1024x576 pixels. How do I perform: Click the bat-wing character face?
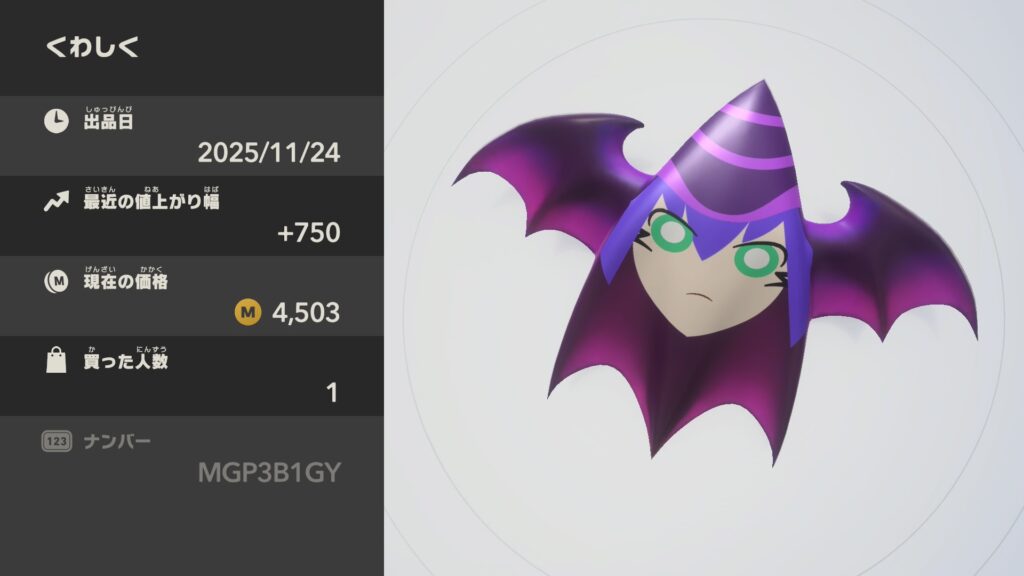tap(711, 268)
